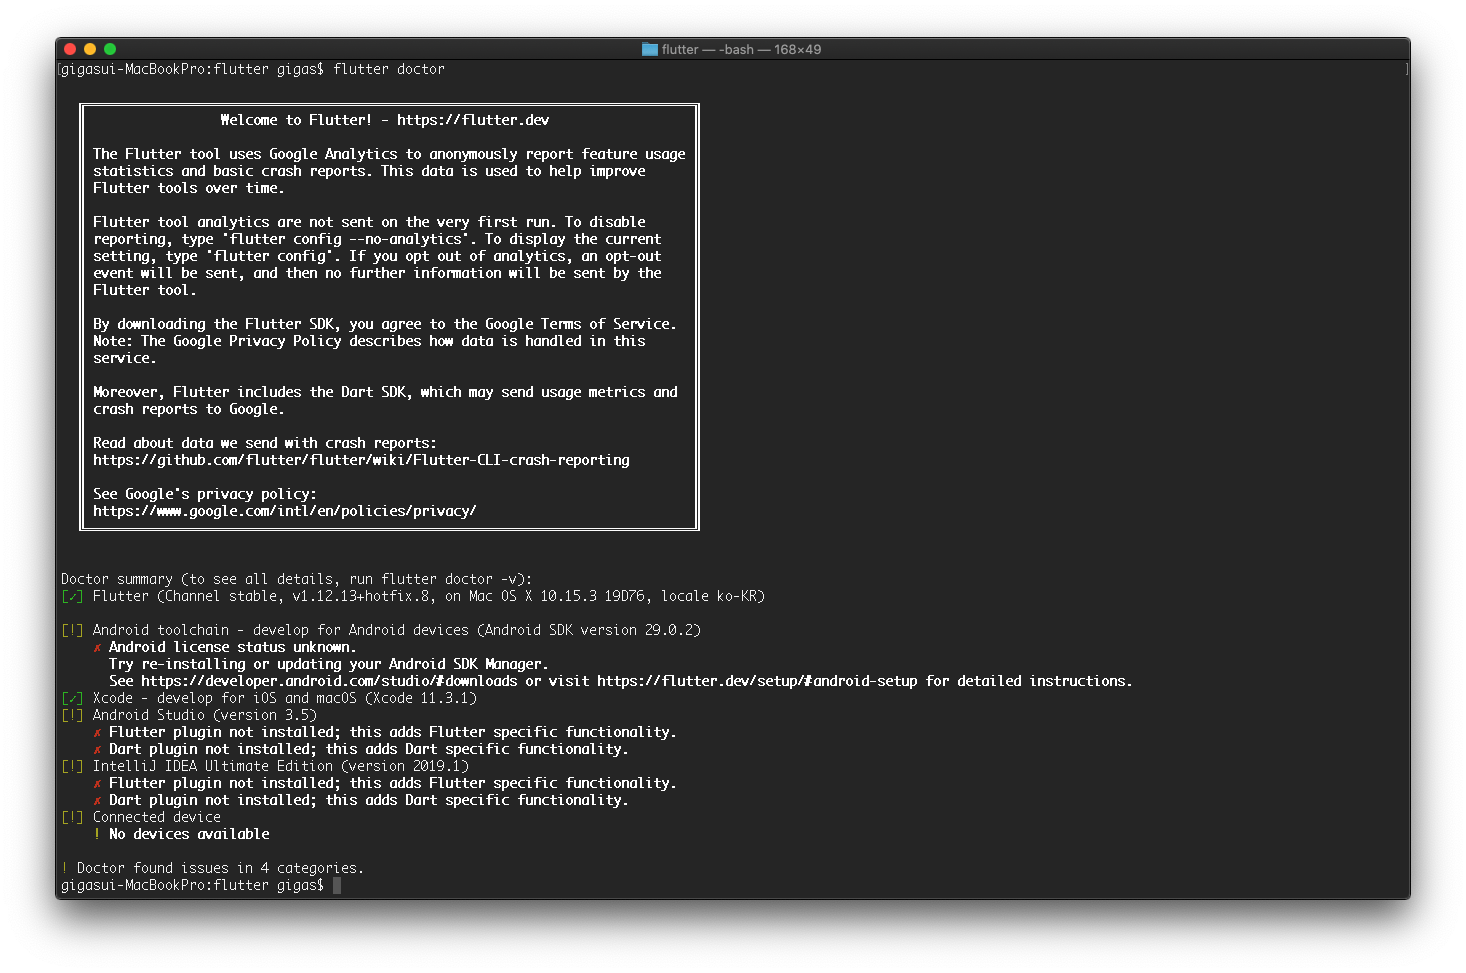This screenshot has width=1466, height=973.
Task: Click the 'Read about data we send with crash reports:' line
Action: click(265, 443)
